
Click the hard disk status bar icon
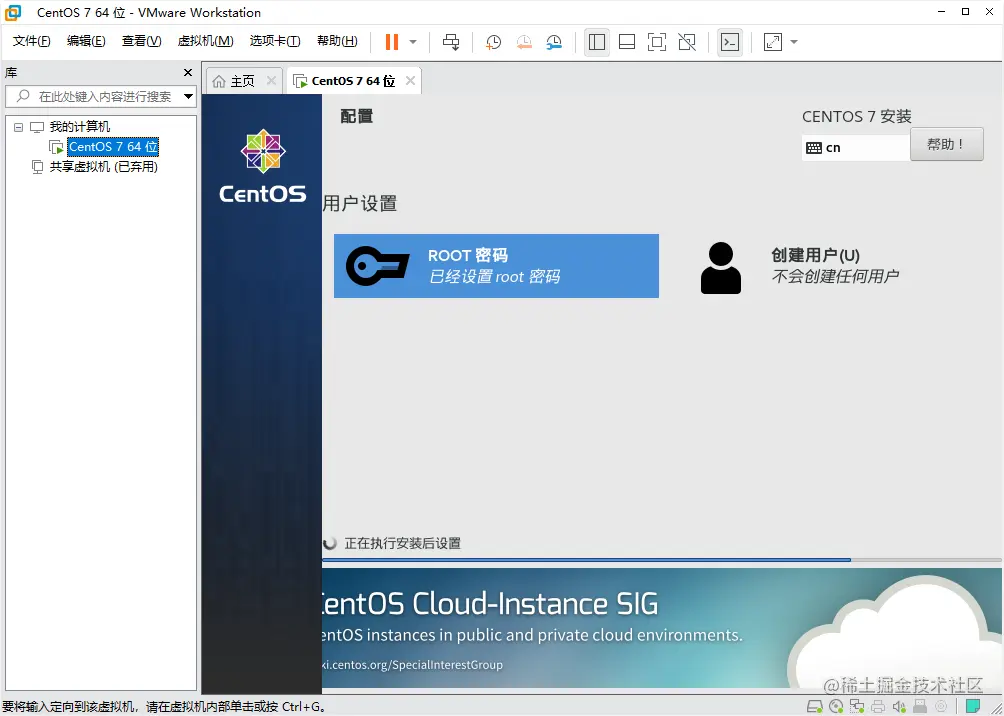coord(814,707)
